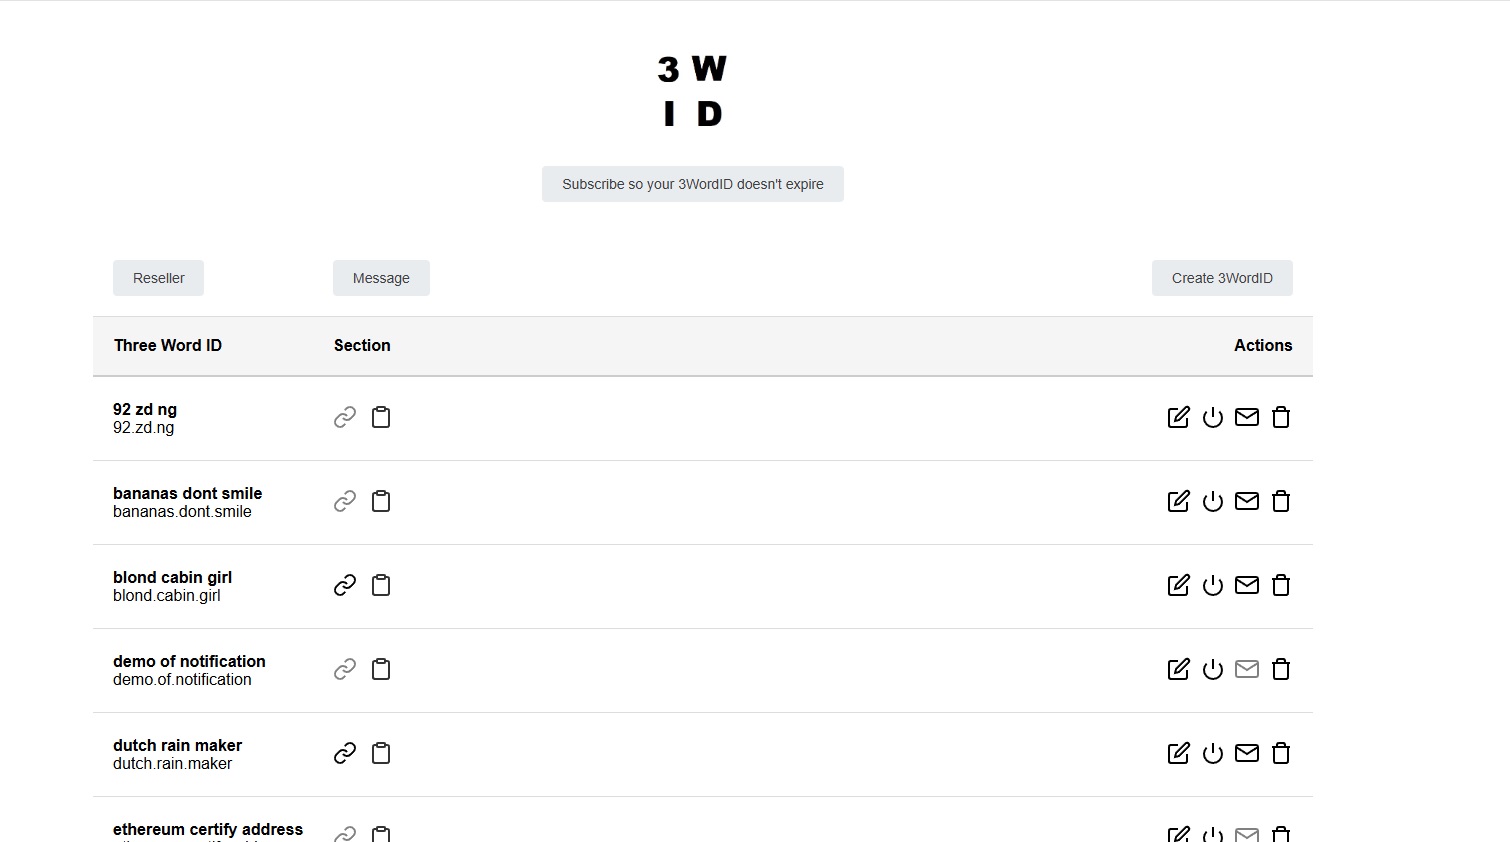Select the Actions column header
Image resolution: width=1510 pixels, height=842 pixels.
coord(1263,345)
